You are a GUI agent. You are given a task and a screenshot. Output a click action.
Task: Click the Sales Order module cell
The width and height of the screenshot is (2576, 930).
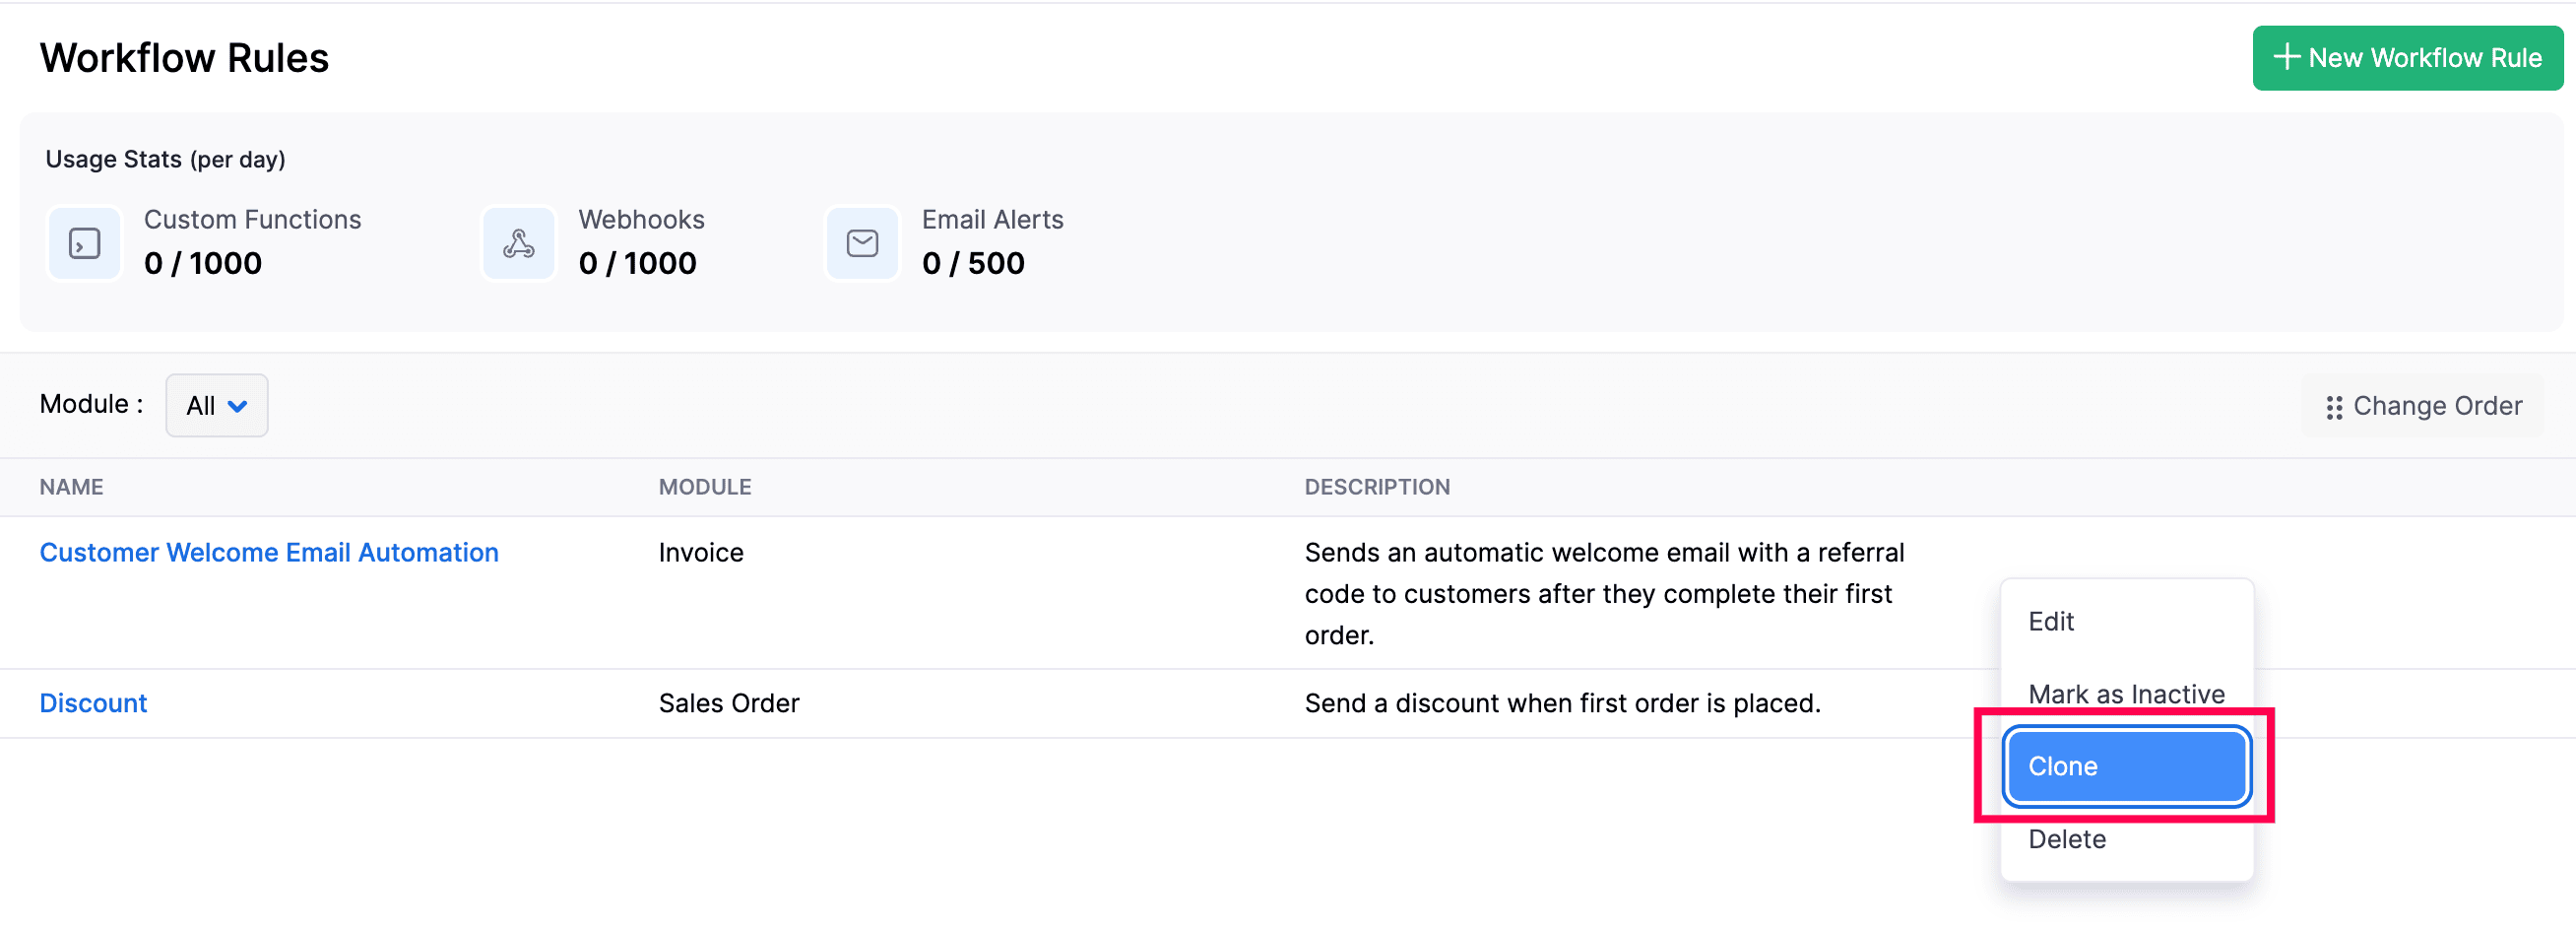pos(729,703)
